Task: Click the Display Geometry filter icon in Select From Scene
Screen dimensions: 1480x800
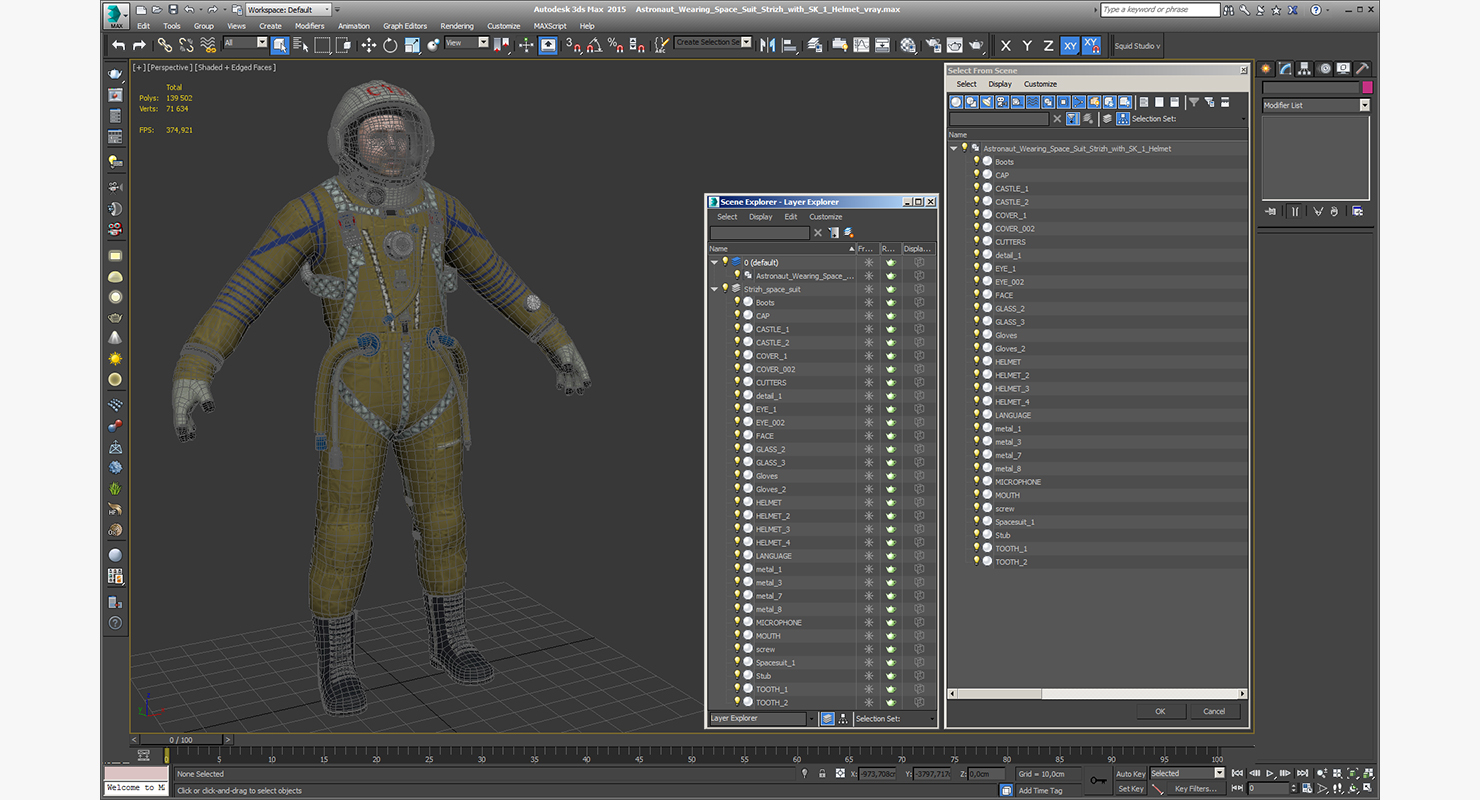Action: (x=956, y=102)
